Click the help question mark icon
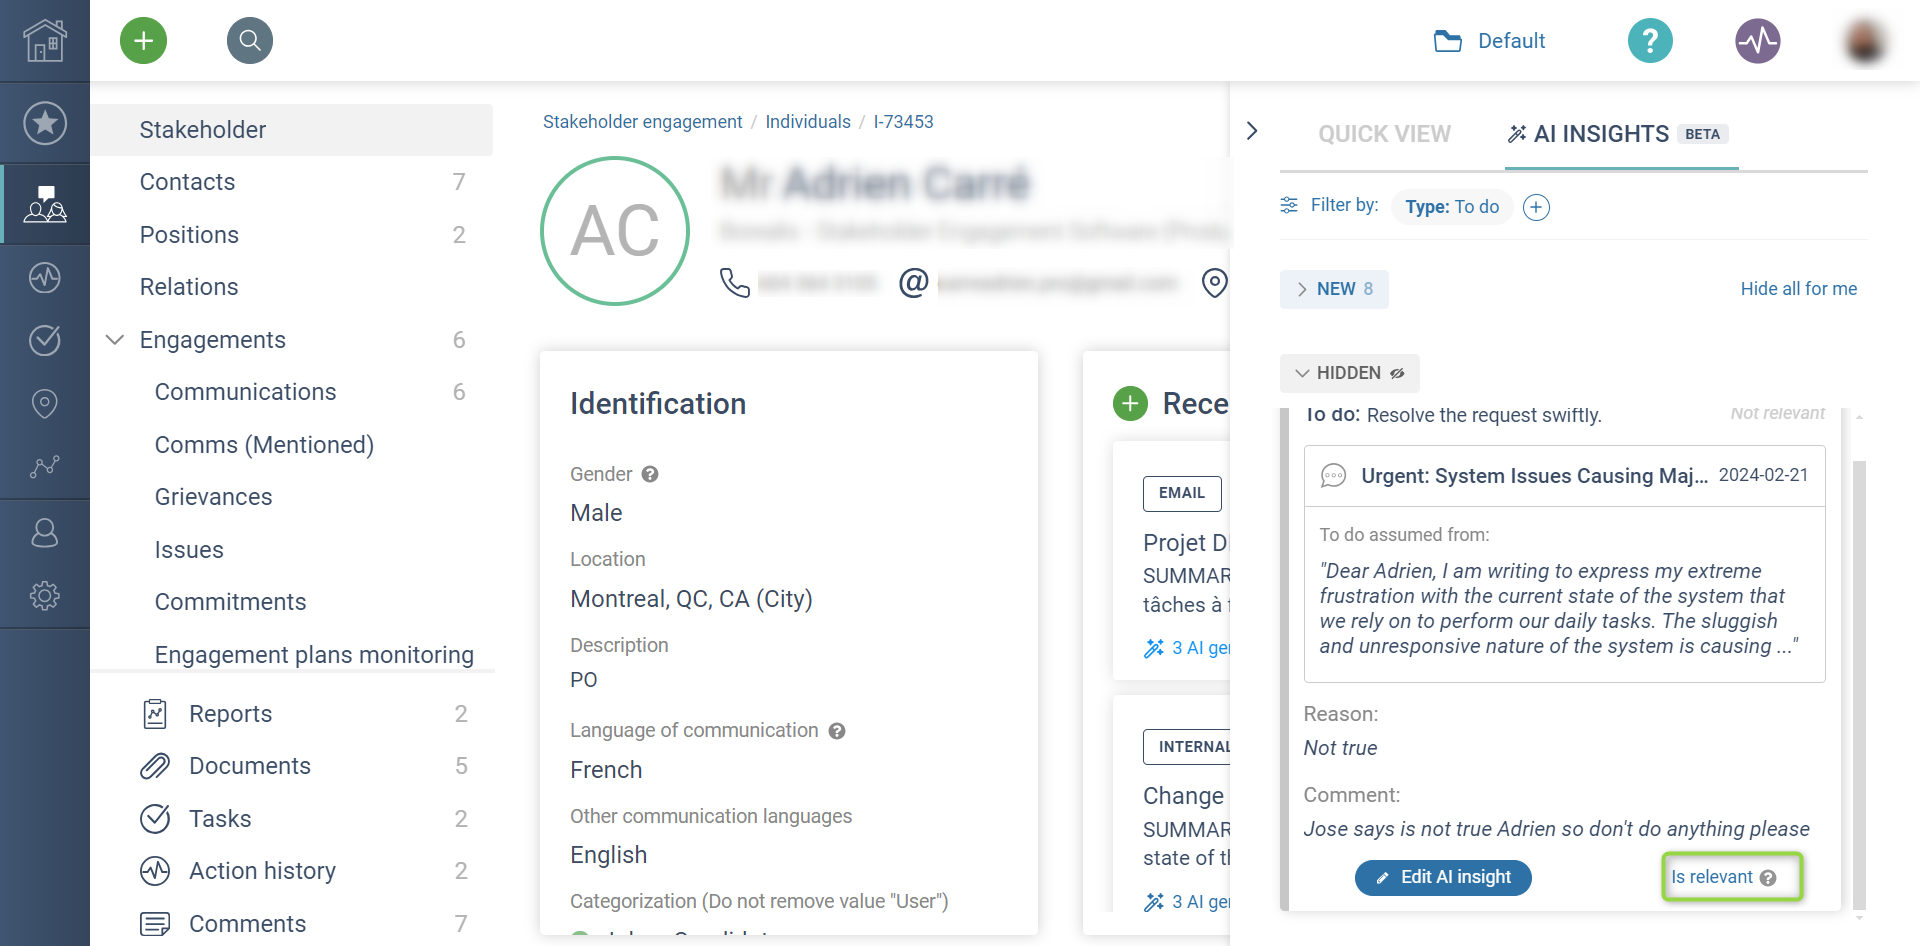The height and width of the screenshot is (946, 1920). (x=1650, y=41)
